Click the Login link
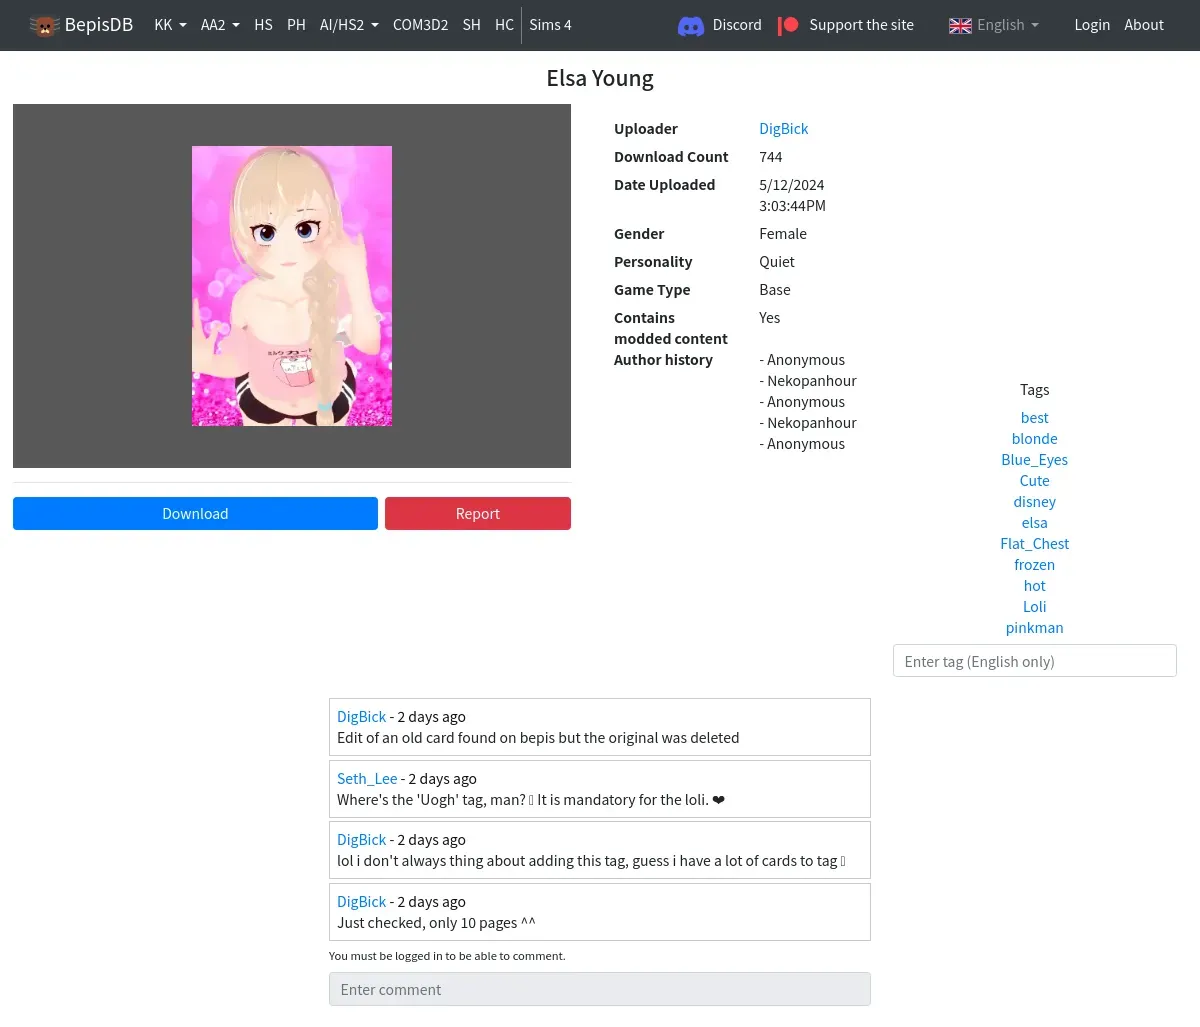 coord(1092,25)
